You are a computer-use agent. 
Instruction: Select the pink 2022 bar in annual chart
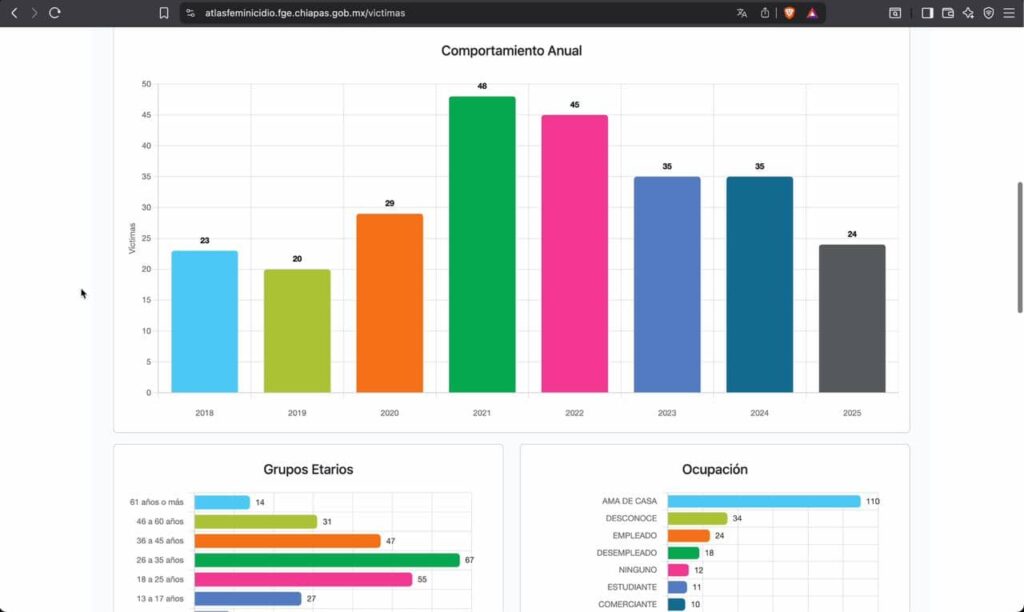(x=574, y=254)
